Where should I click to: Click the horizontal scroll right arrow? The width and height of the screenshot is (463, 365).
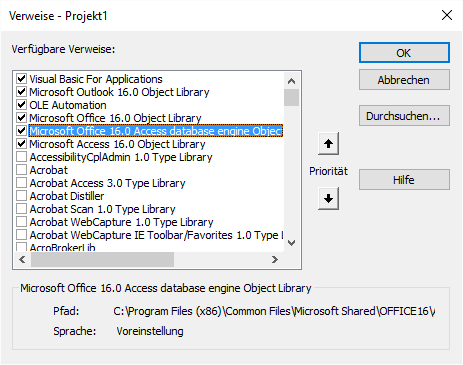coord(275,259)
